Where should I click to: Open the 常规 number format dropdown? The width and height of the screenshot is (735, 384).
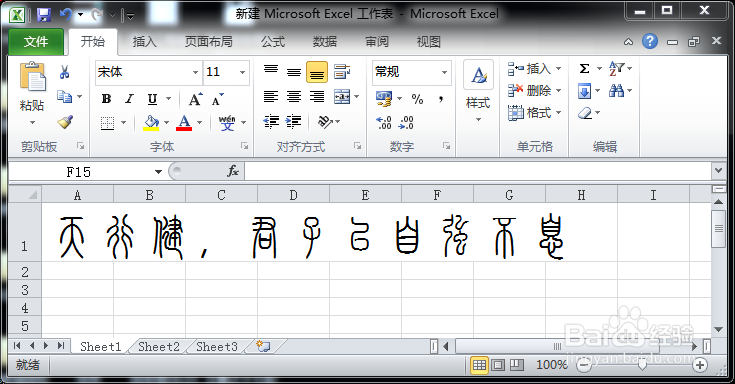pos(444,73)
